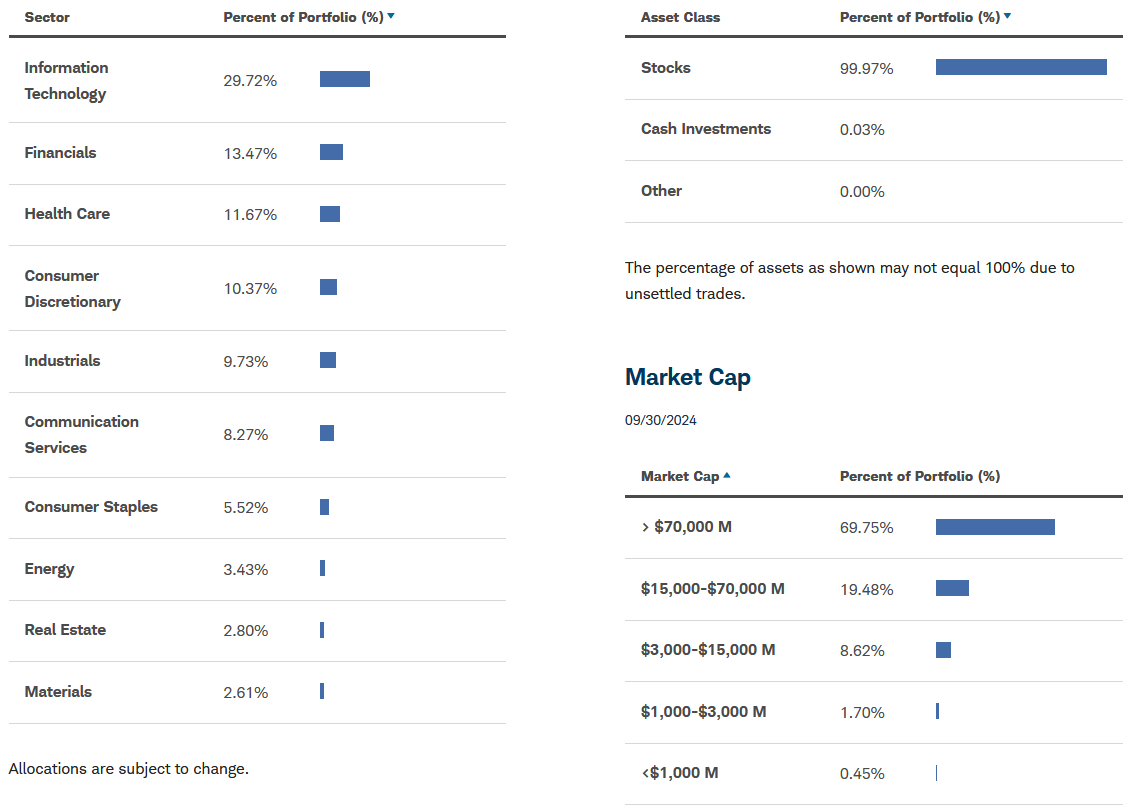1144x810 pixels.
Task: Click the 2.80% value
Action: tap(245, 631)
